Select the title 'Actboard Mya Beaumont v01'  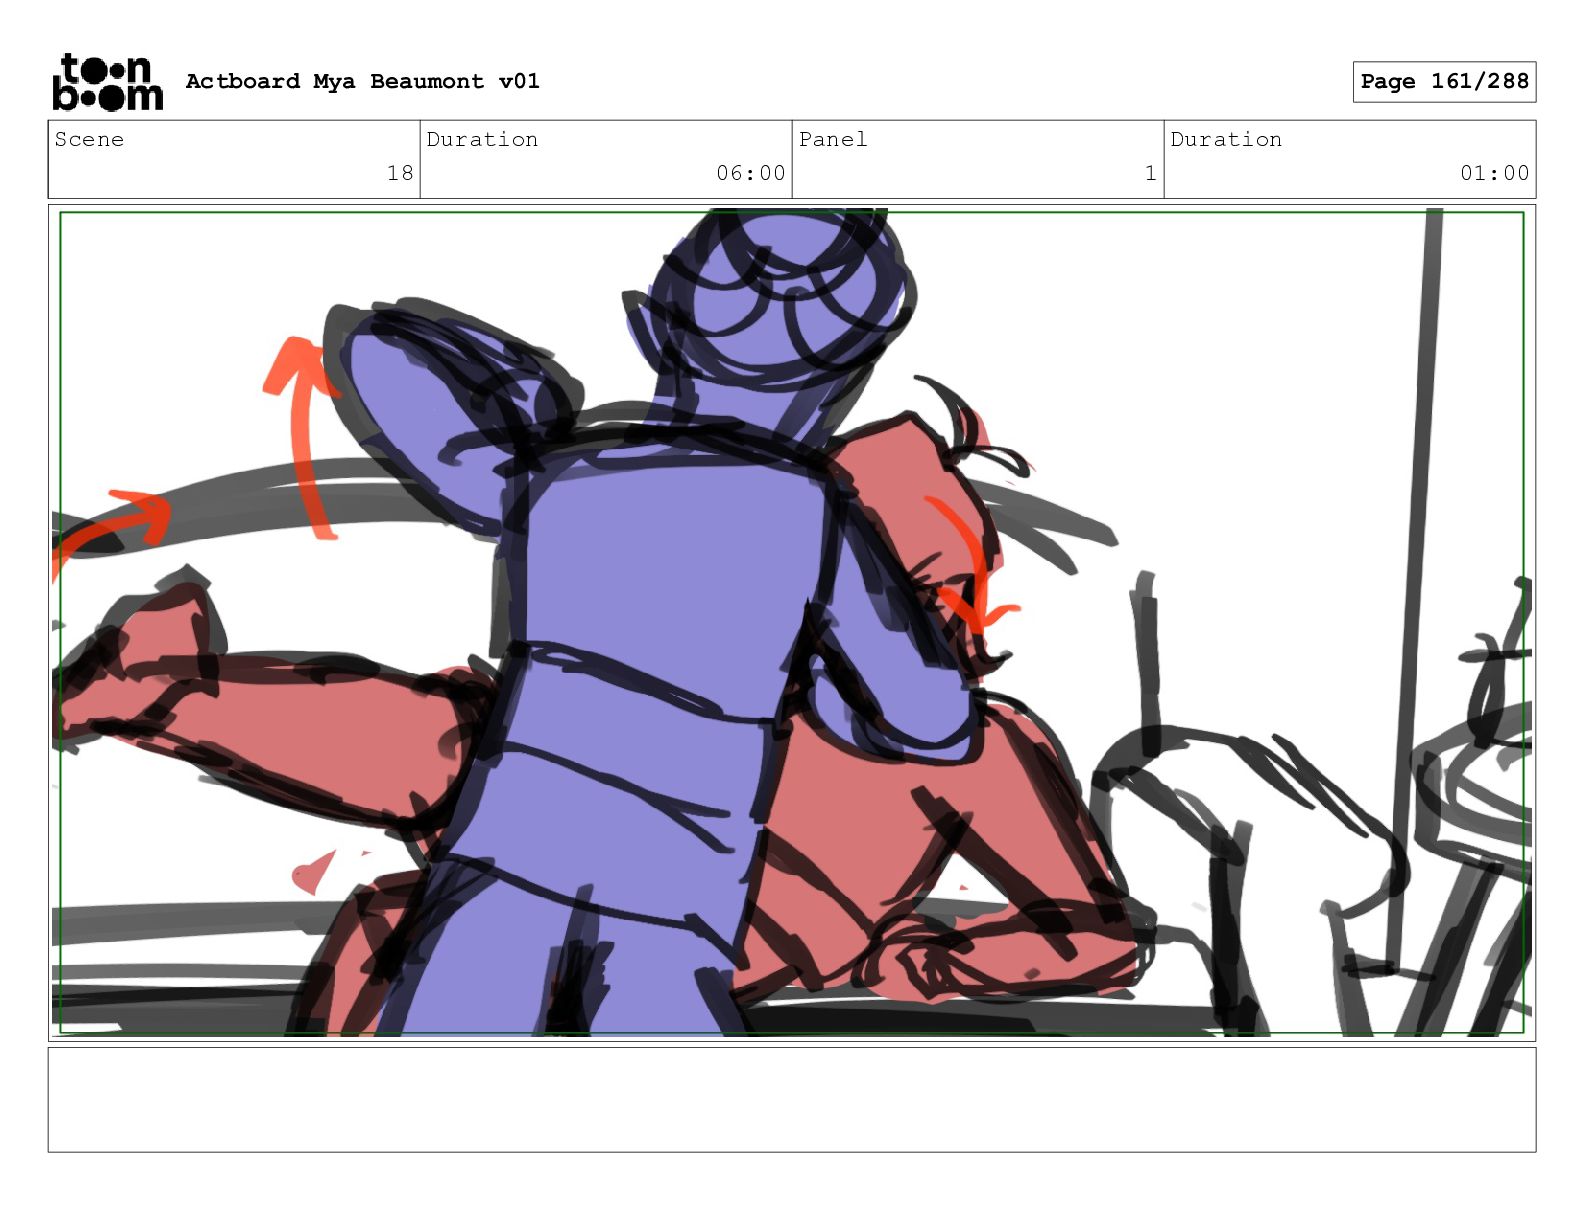coord(362,81)
